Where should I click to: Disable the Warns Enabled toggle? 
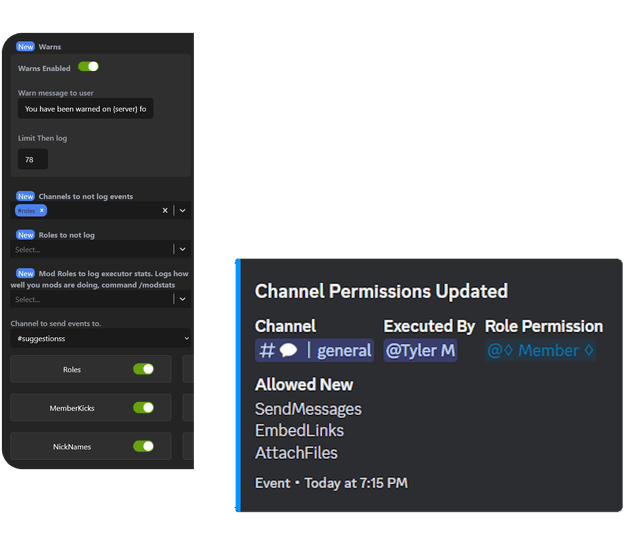(89, 67)
